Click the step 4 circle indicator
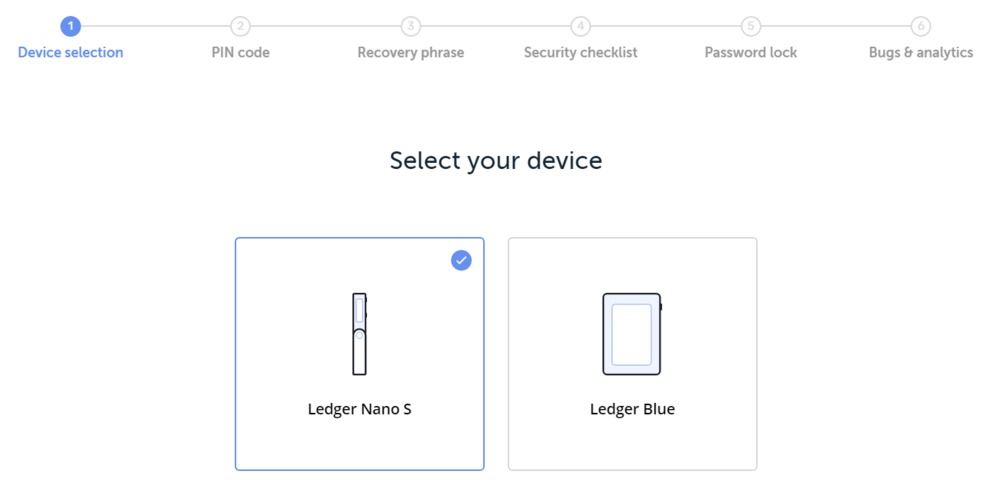The image size is (1000, 500). 580,26
